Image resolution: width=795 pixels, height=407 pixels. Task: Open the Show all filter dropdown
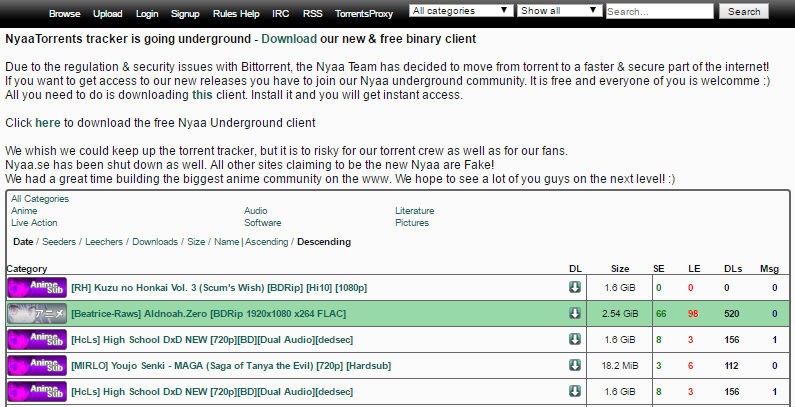559,11
